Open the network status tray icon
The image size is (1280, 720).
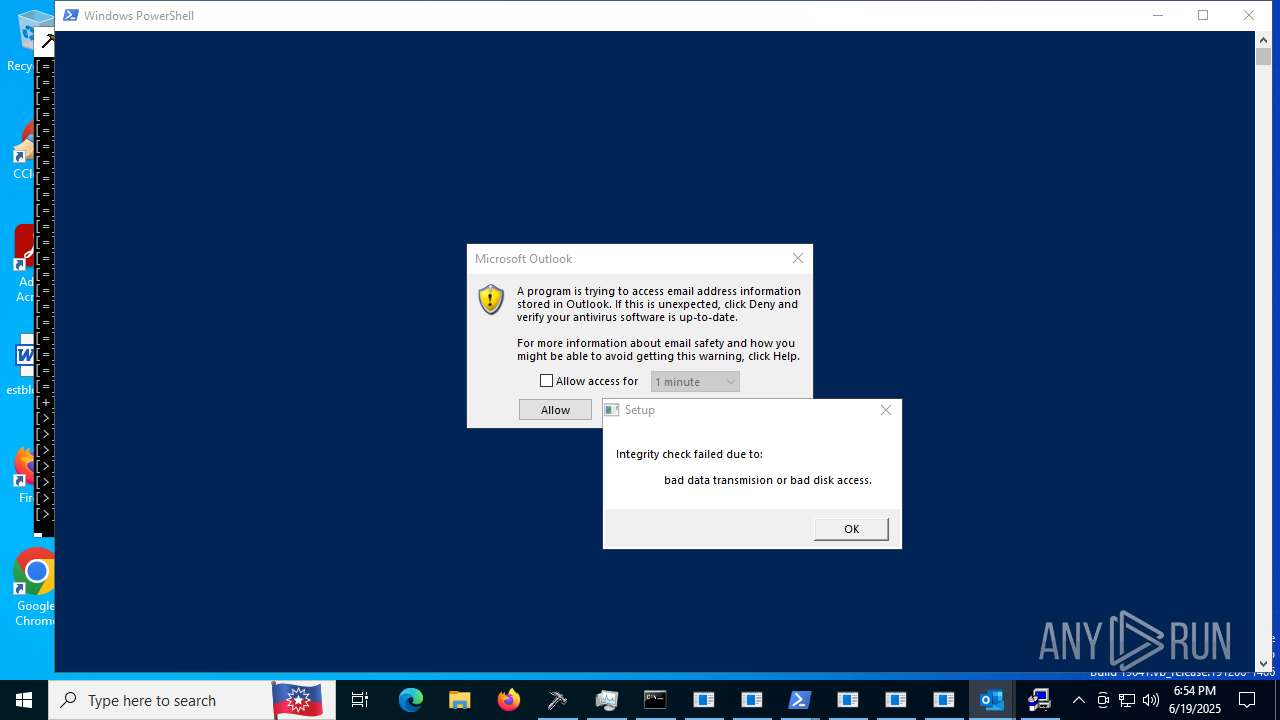[1127, 700]
